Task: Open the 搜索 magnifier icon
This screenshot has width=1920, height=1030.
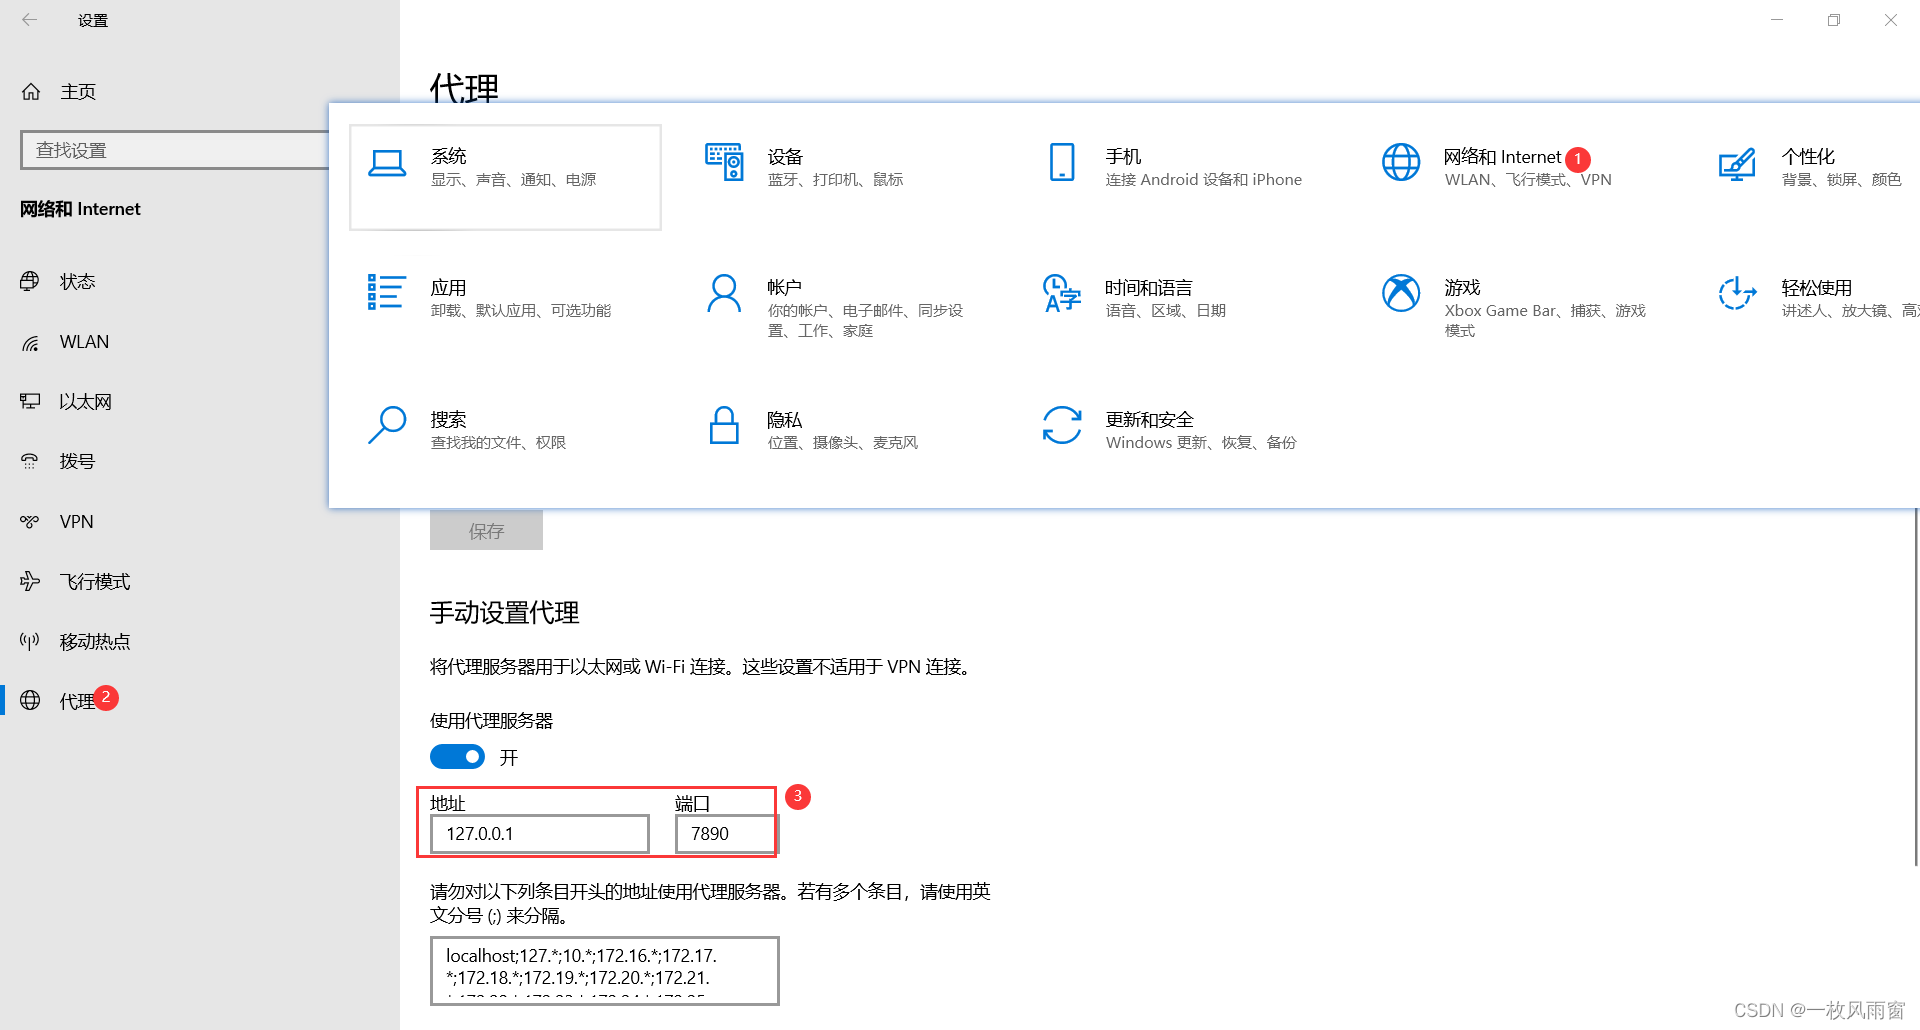Action: click(387, 424)
